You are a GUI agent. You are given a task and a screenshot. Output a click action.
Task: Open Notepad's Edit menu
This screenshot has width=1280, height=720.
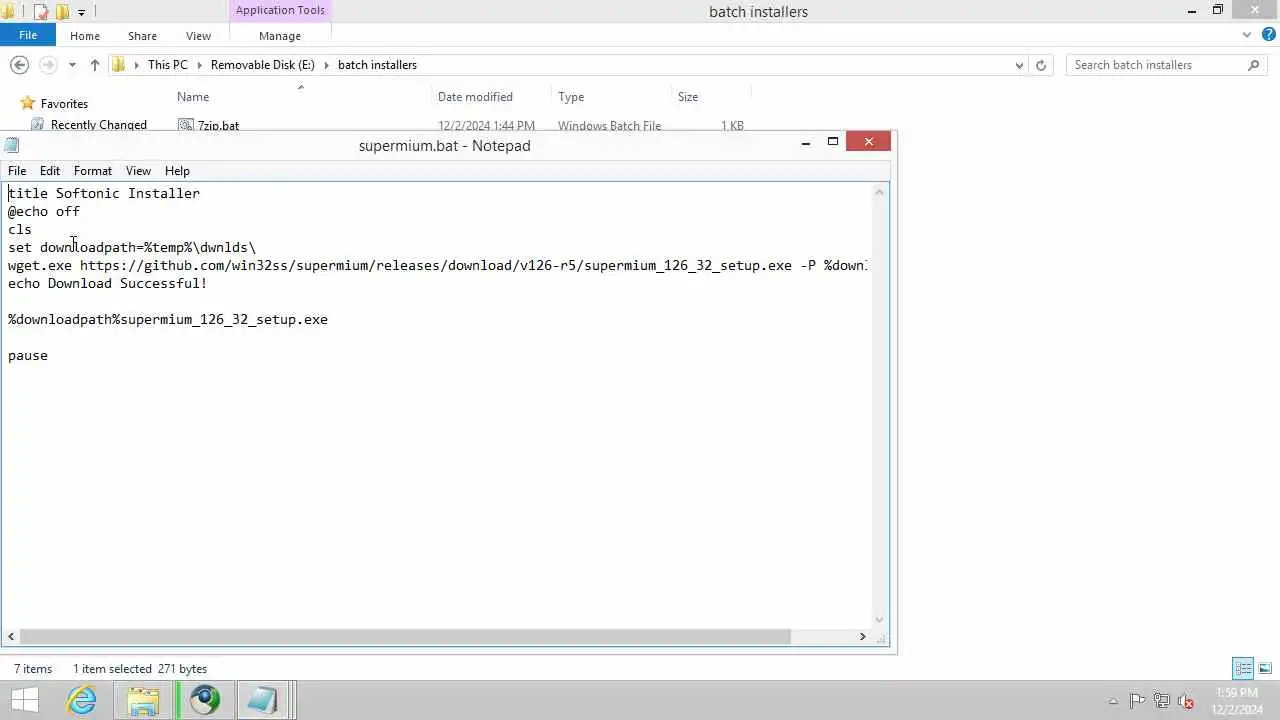(50, 171)
